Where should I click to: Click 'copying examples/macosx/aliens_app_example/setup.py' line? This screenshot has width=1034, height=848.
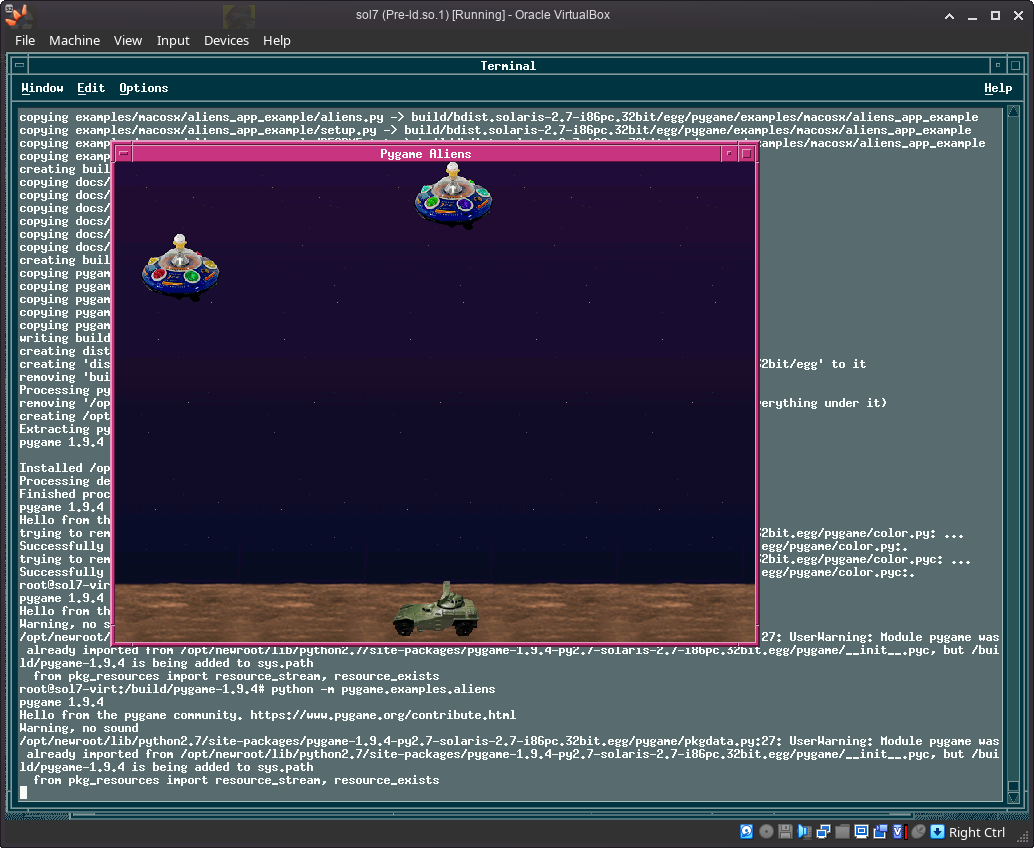pyautogui.click(x=495, y=130)
